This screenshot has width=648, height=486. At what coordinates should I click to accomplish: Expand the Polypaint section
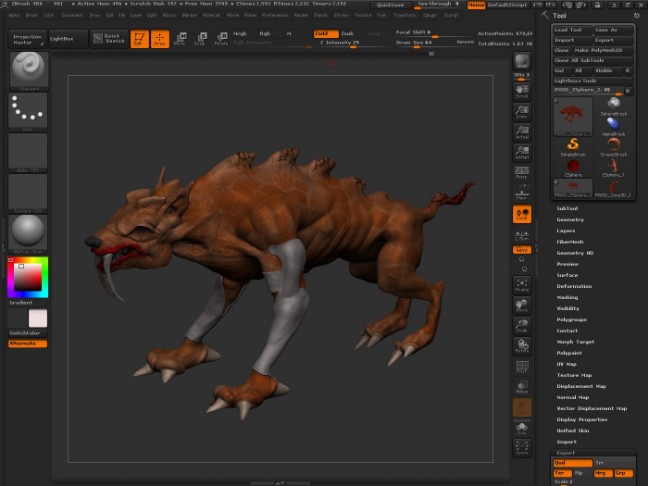pos(569,353)
